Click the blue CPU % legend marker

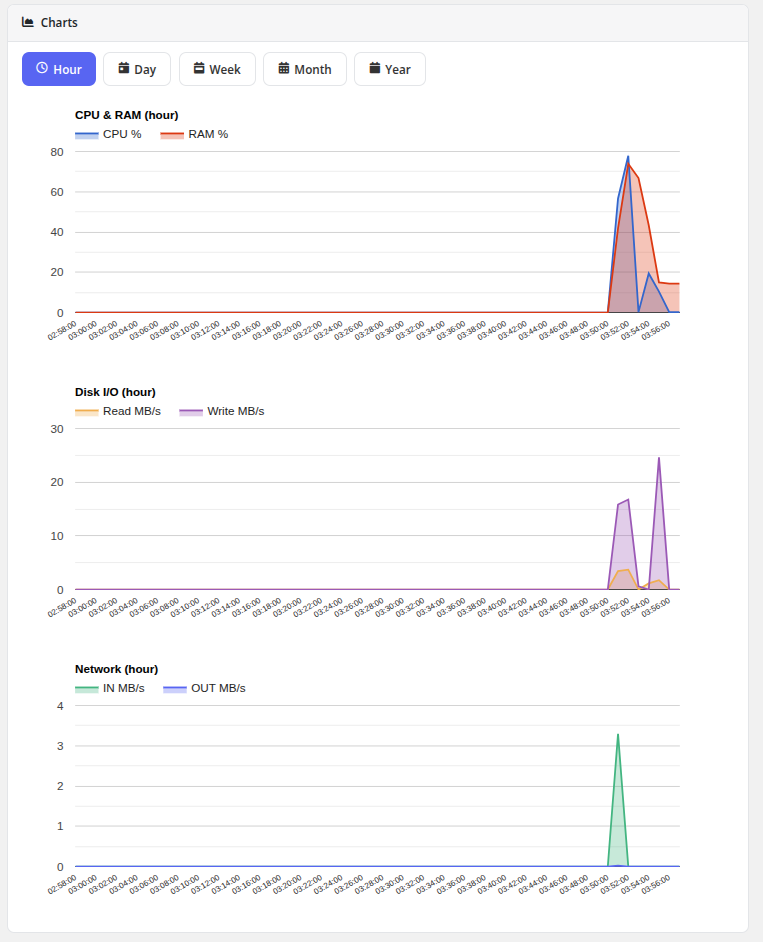tap(88, 133)
